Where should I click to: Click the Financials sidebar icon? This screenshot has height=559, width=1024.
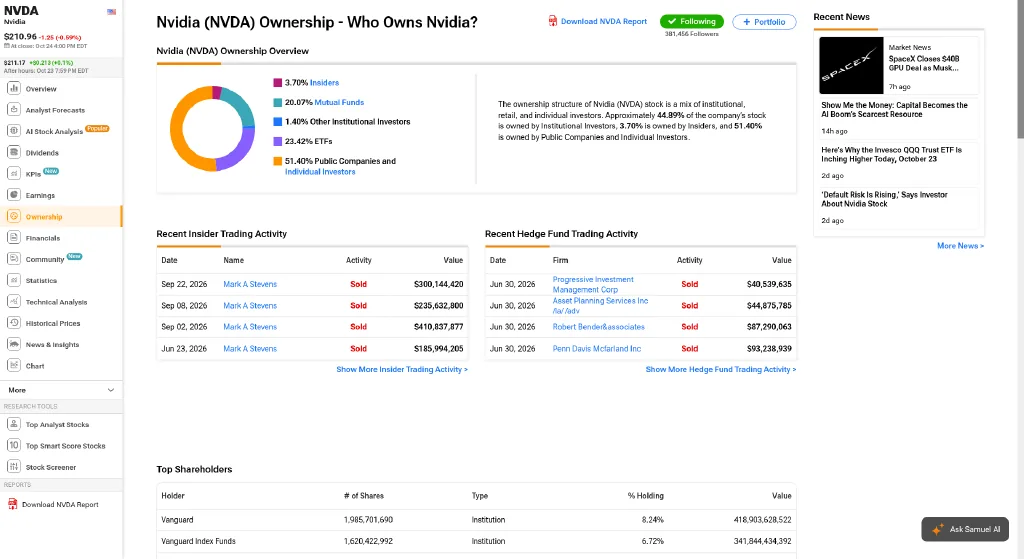(x=14, y=238)
